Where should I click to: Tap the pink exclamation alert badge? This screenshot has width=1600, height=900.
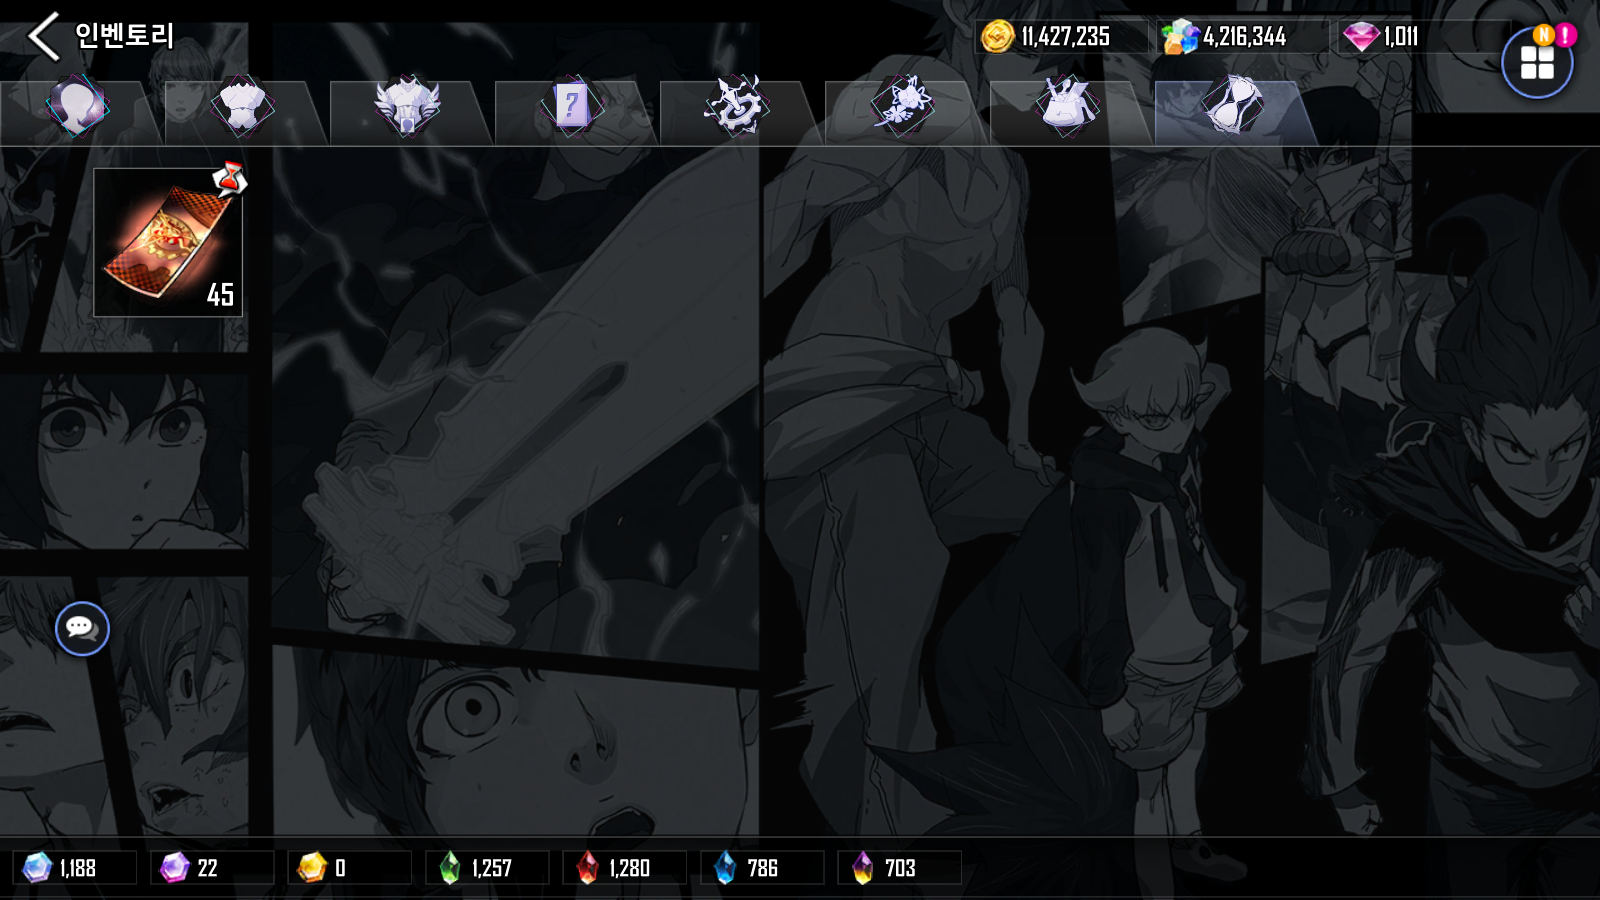point(1566,35)
